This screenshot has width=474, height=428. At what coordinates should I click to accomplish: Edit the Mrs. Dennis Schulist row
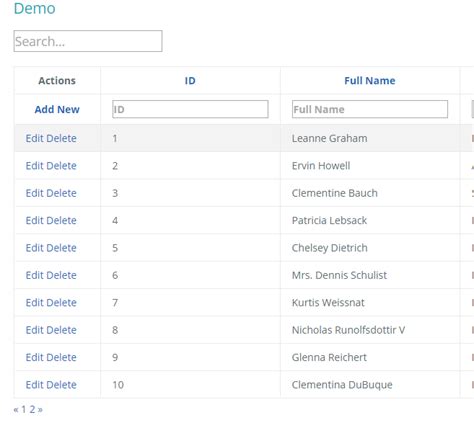[x=35, y=275]
